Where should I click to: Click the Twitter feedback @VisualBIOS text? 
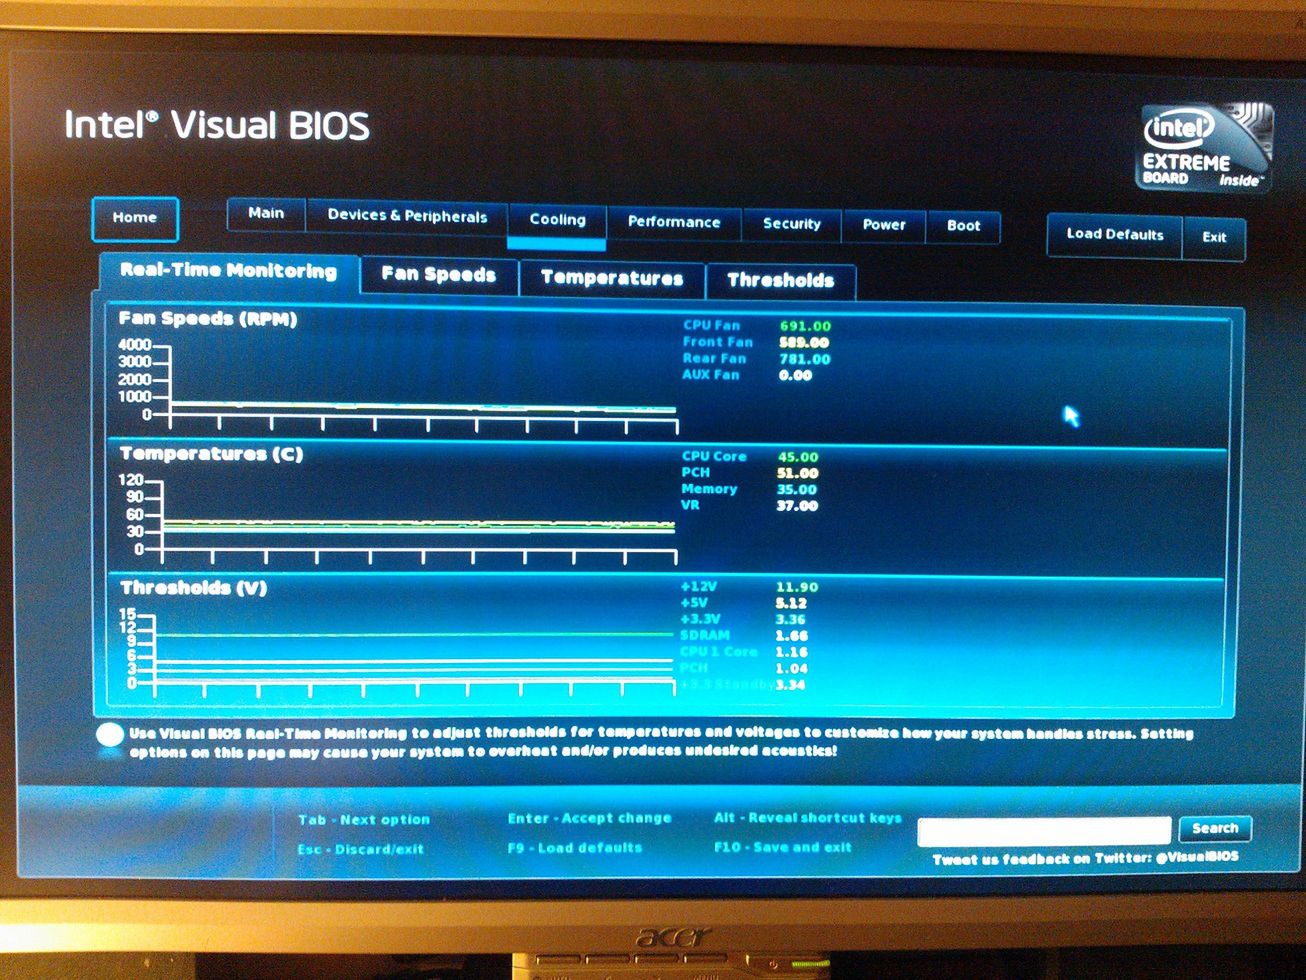pos(1086,859)
